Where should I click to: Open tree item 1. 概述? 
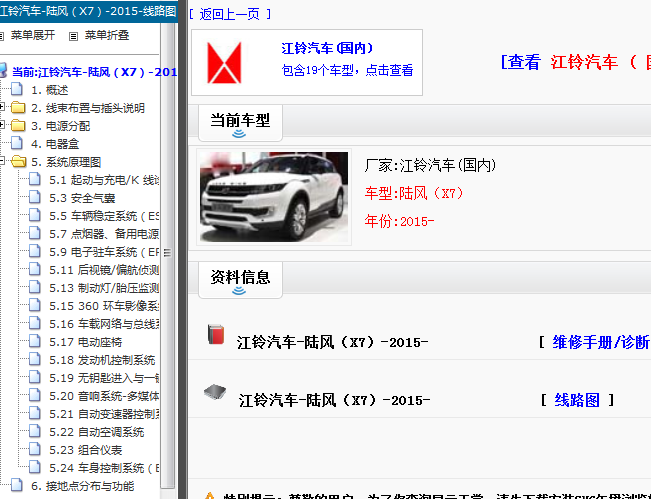49,90
